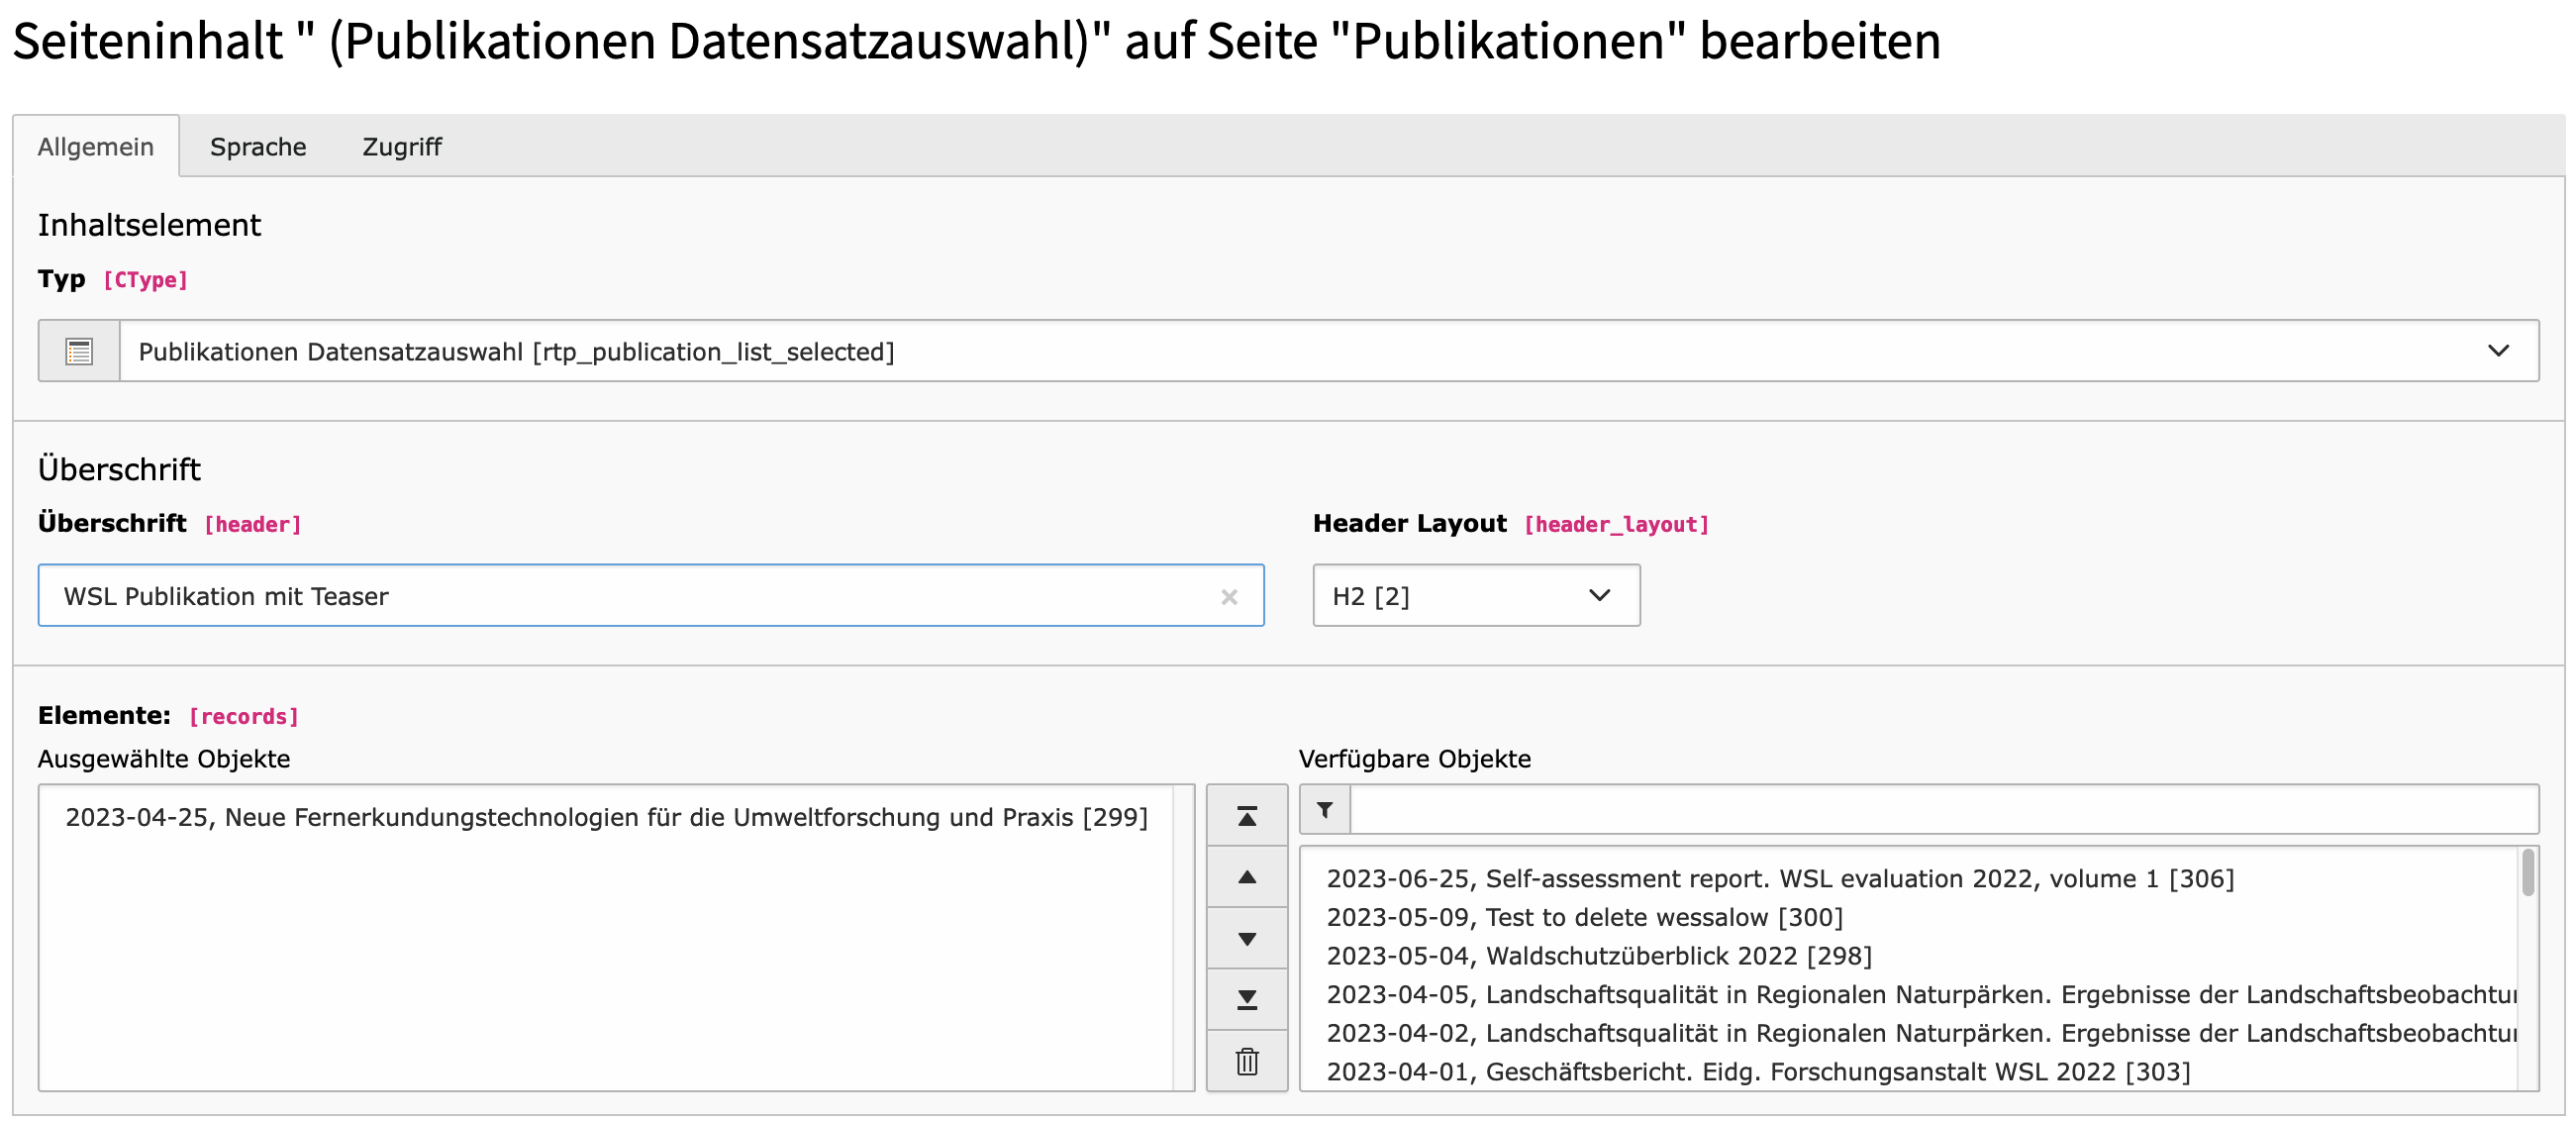Select Self-assessment report [306] from available objects
The image size is (2576, 1121).
point(1779,878)
